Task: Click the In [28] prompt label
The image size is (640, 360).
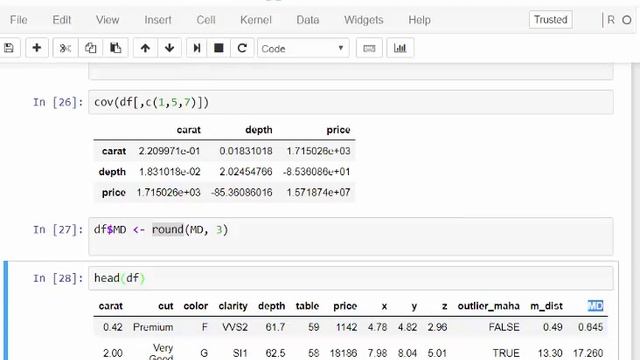Action: pos(58,278)
